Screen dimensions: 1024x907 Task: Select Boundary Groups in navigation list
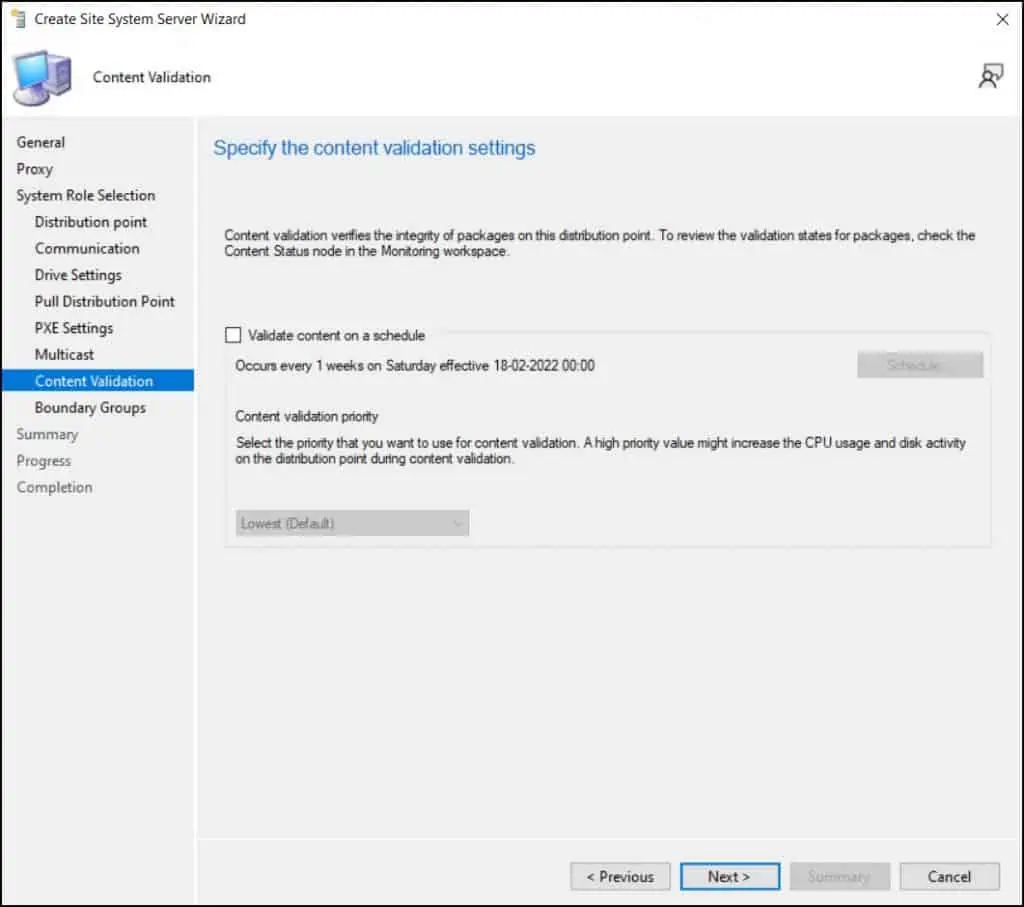click(x=90, y=407)
